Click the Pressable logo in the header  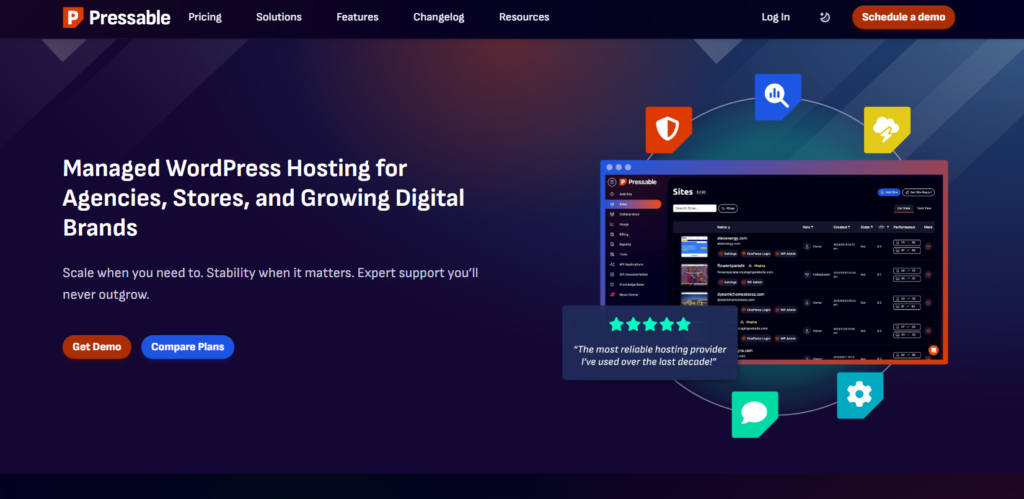tap(116, 18)
